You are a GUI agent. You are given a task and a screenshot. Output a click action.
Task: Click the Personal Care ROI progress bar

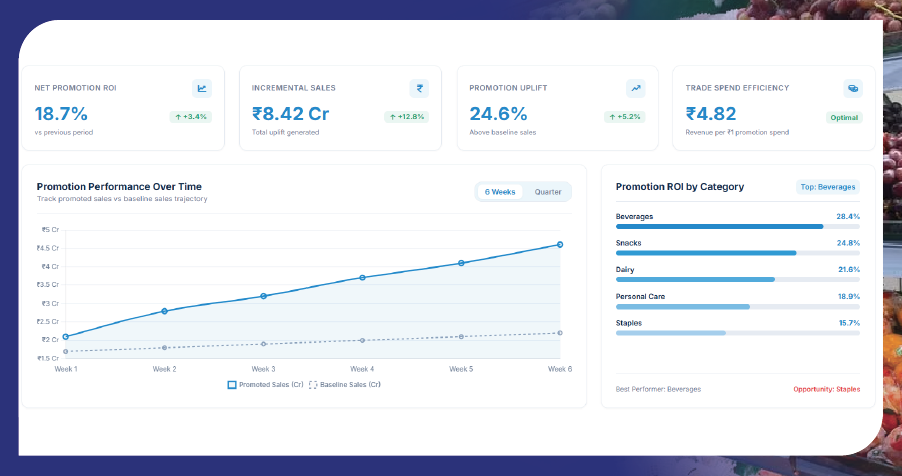click(737, 306)
